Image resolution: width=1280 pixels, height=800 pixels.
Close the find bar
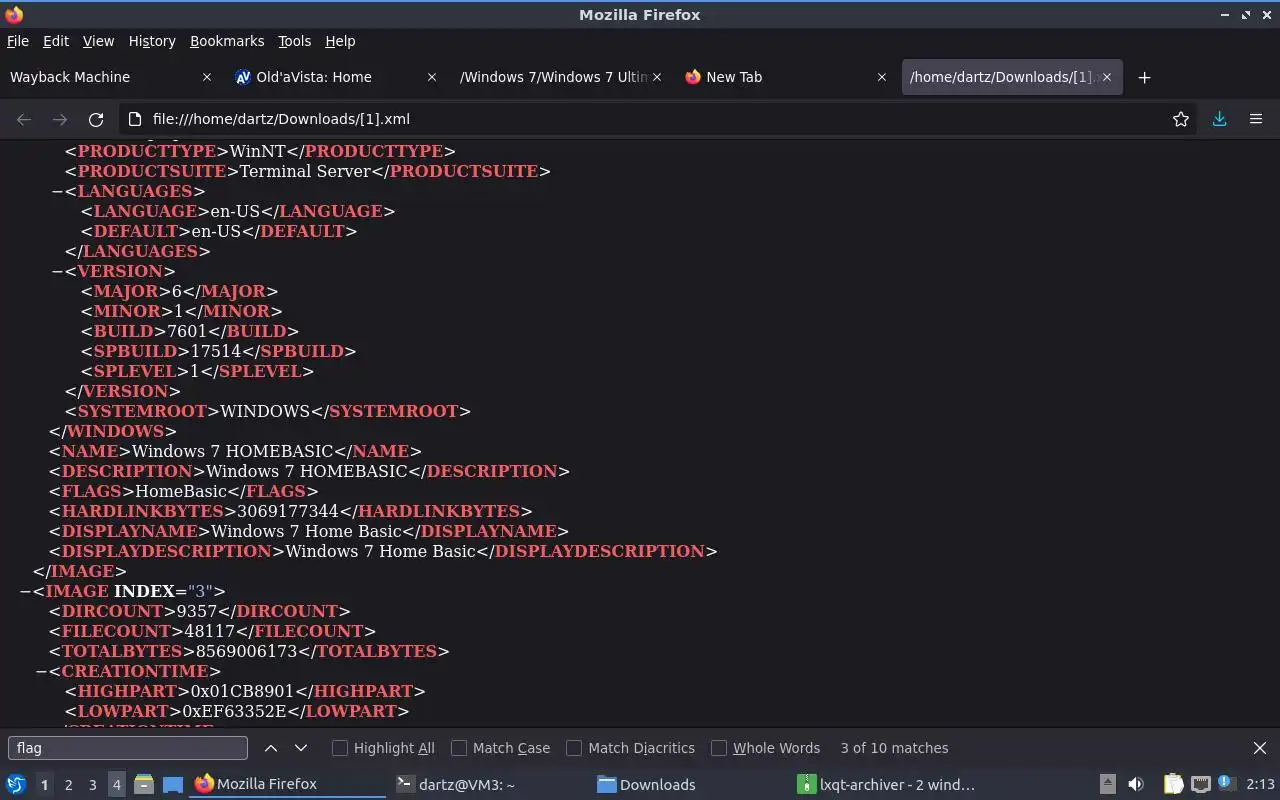pyautogui.click(x=1260, y=748)
